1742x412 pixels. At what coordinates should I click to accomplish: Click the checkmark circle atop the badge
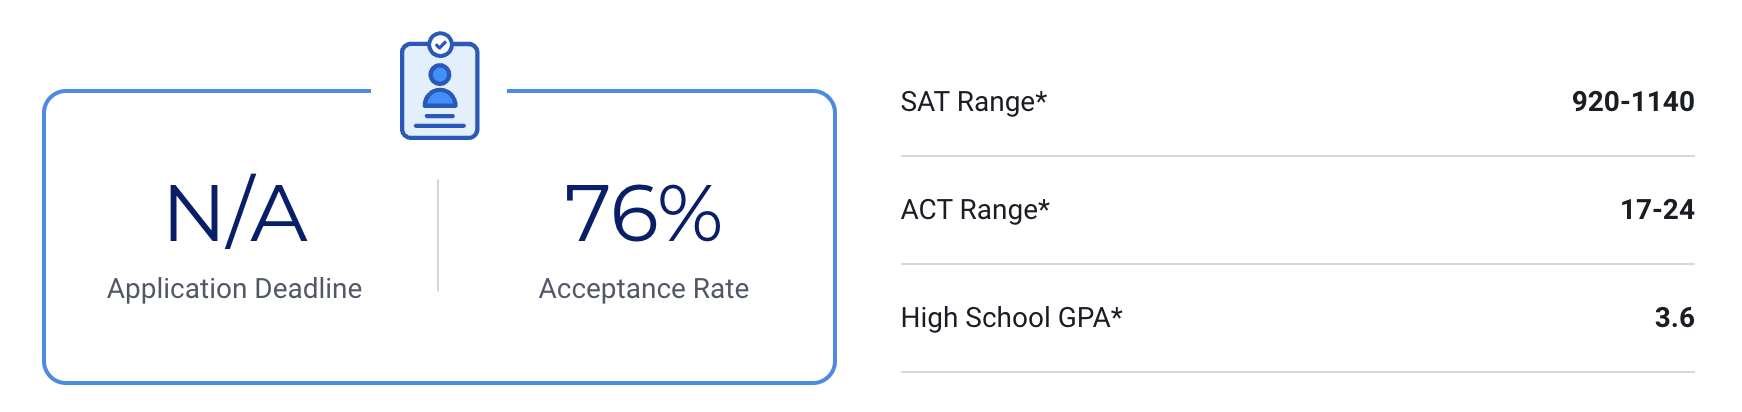pyautogui.click(x=440, y=44)
